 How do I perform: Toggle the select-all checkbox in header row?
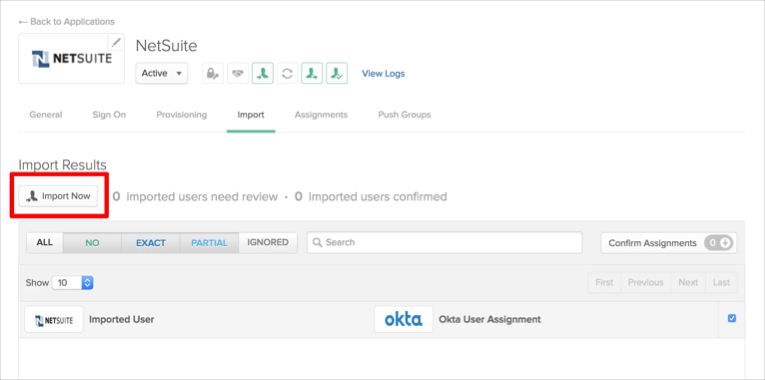coord(731,319)
